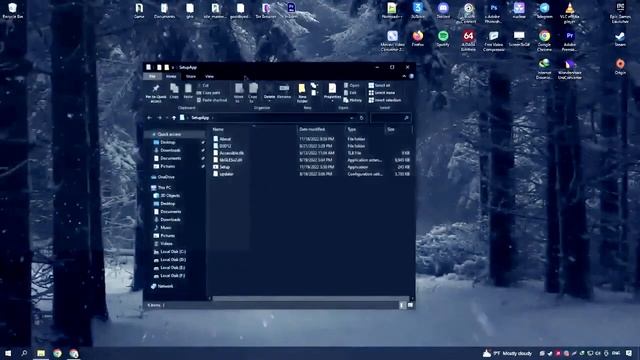Click SetupApp in the address bar
Viewport: 640px width, 360px height.
pyautogui.click(x=200, y=118)
